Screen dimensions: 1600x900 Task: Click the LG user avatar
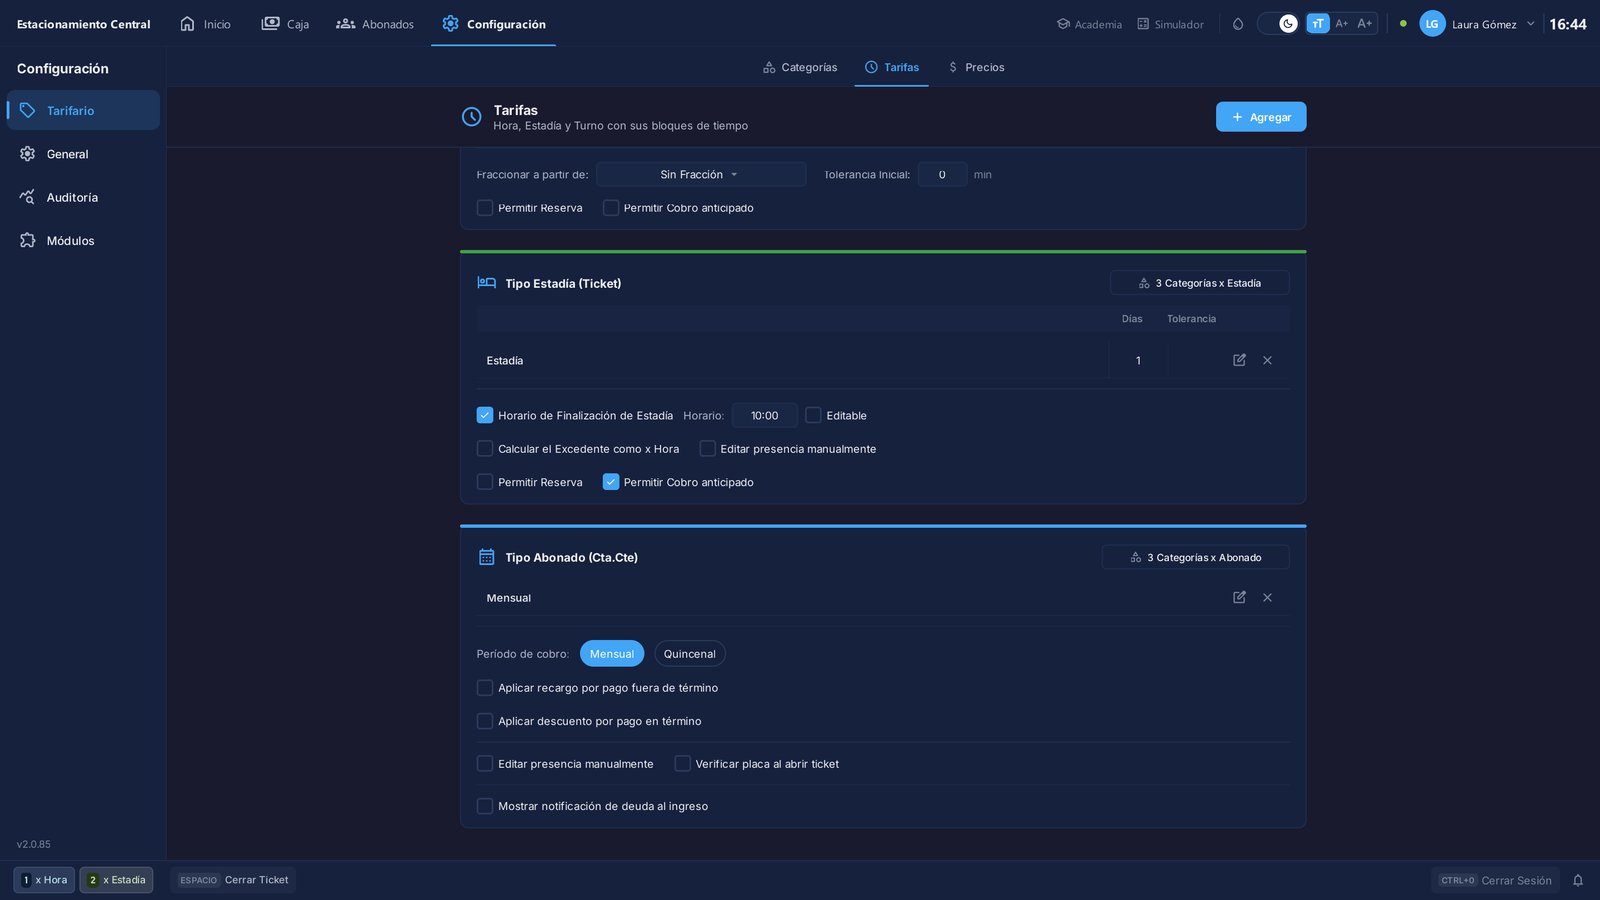click(1432, 24)
